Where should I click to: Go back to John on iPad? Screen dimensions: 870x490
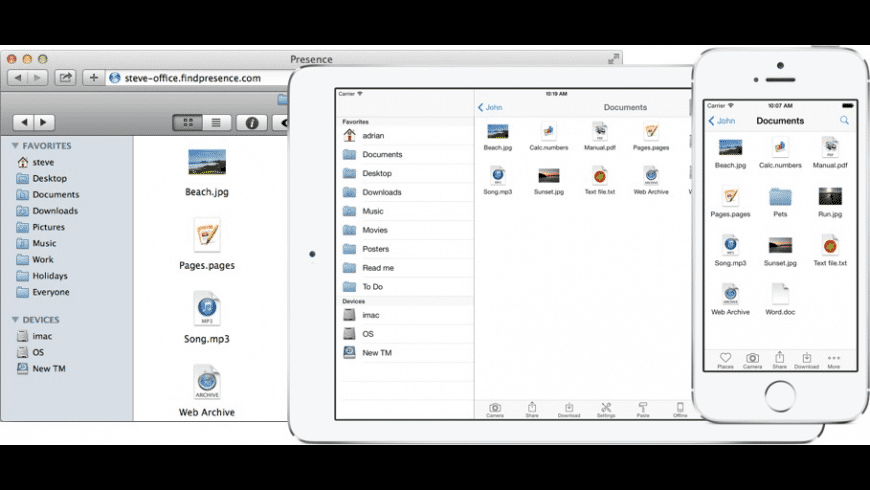pyautogui.click(x=490, y=107)
